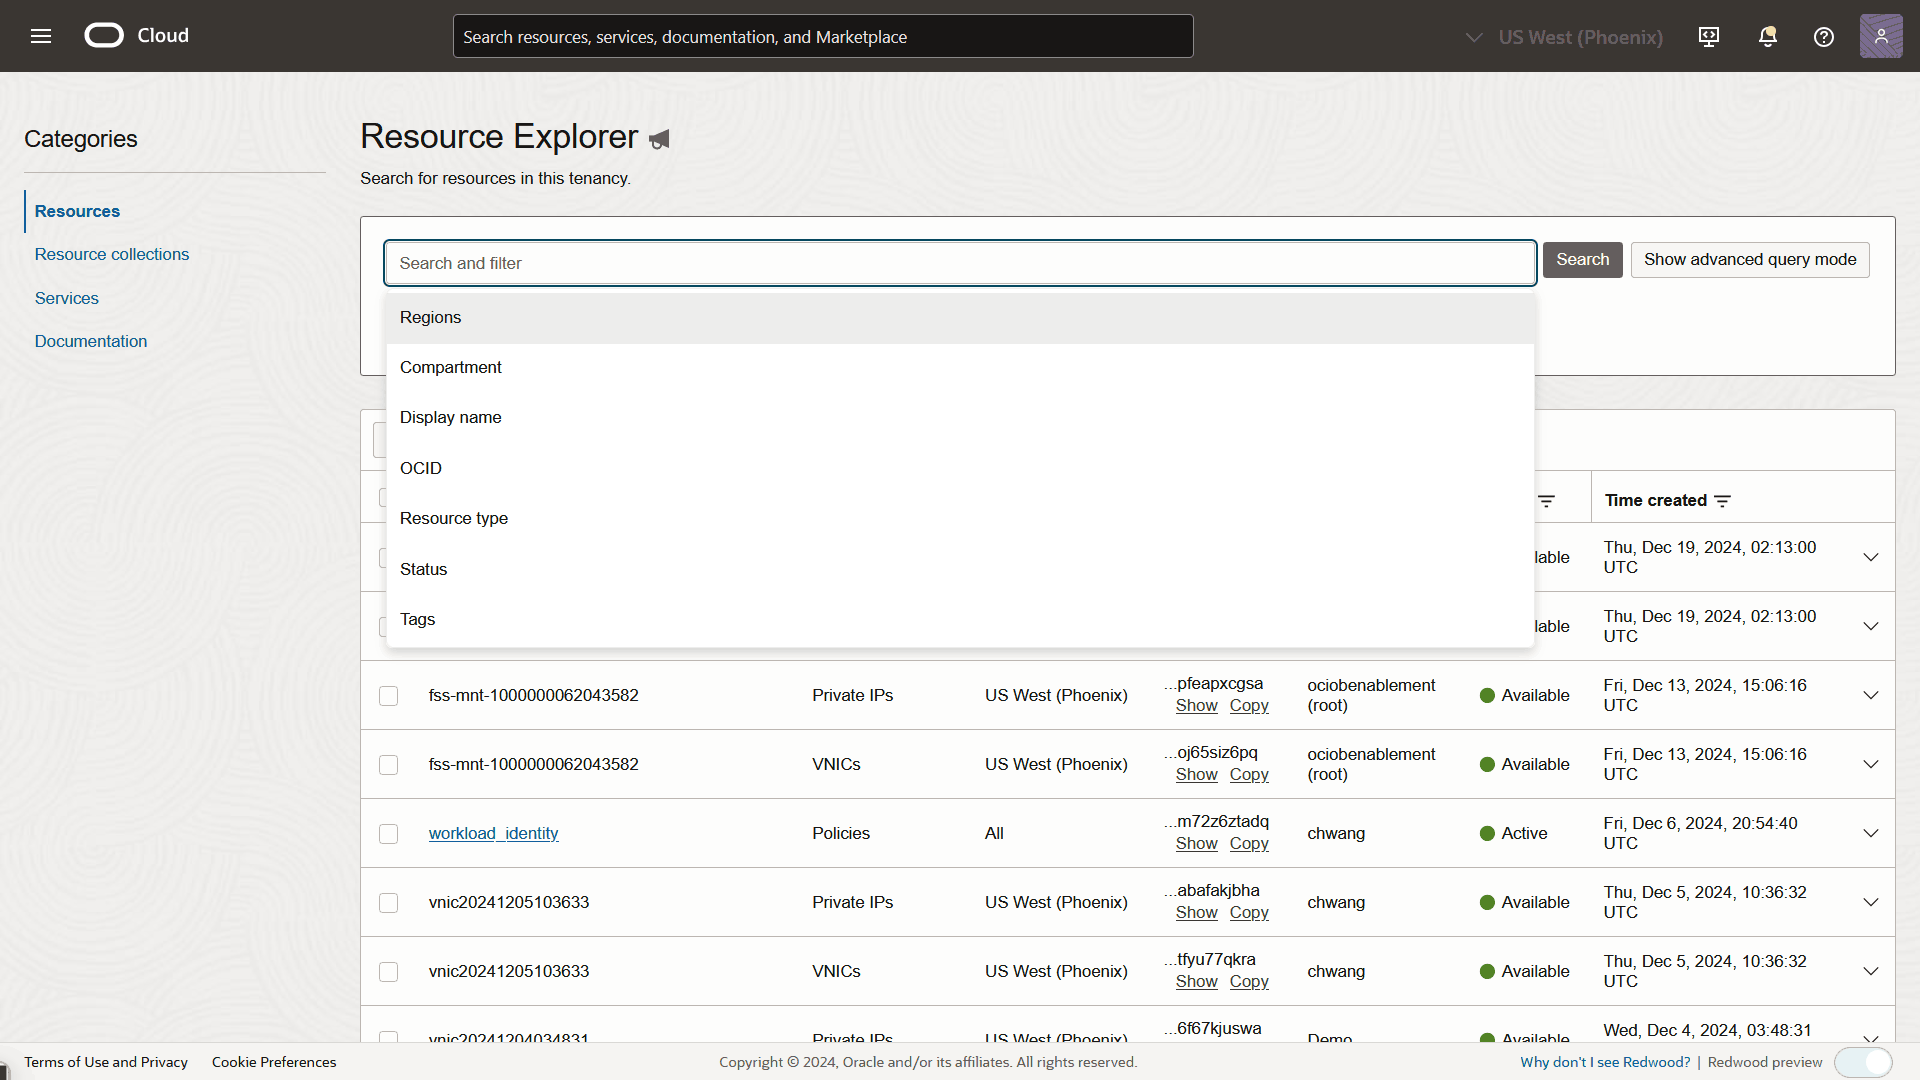Click the announcement megaphone icon next to the title
Viewport: 1920px width, 1080px height.
coord(659,140)
